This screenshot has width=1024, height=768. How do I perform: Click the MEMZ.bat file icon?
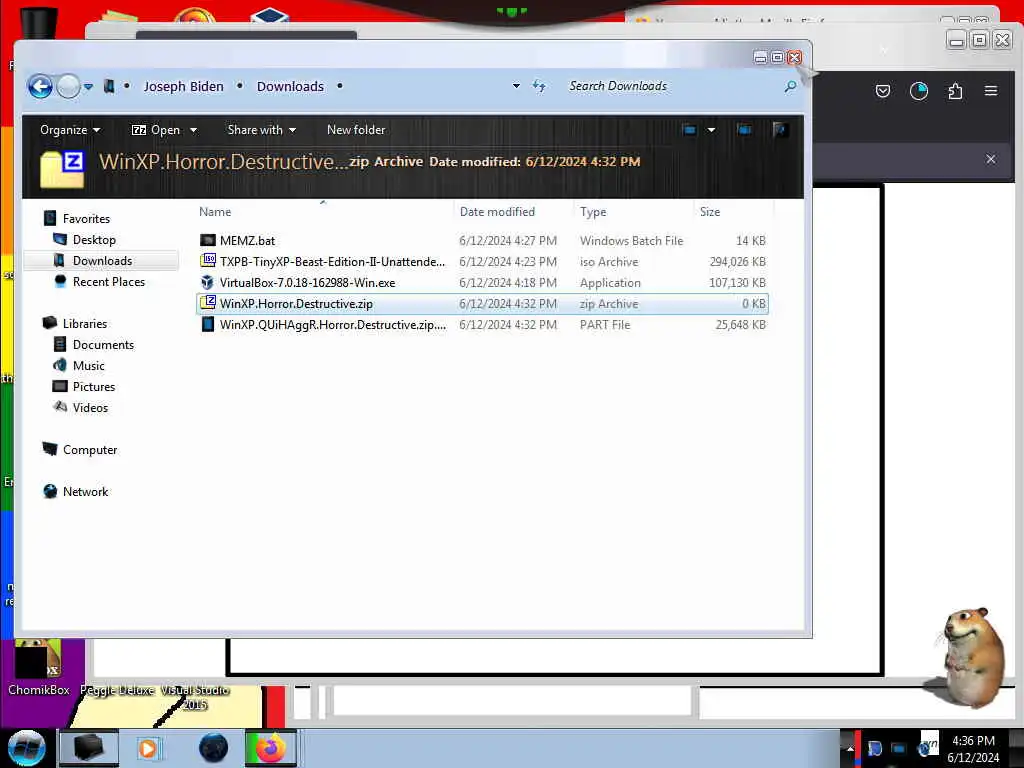208,240
